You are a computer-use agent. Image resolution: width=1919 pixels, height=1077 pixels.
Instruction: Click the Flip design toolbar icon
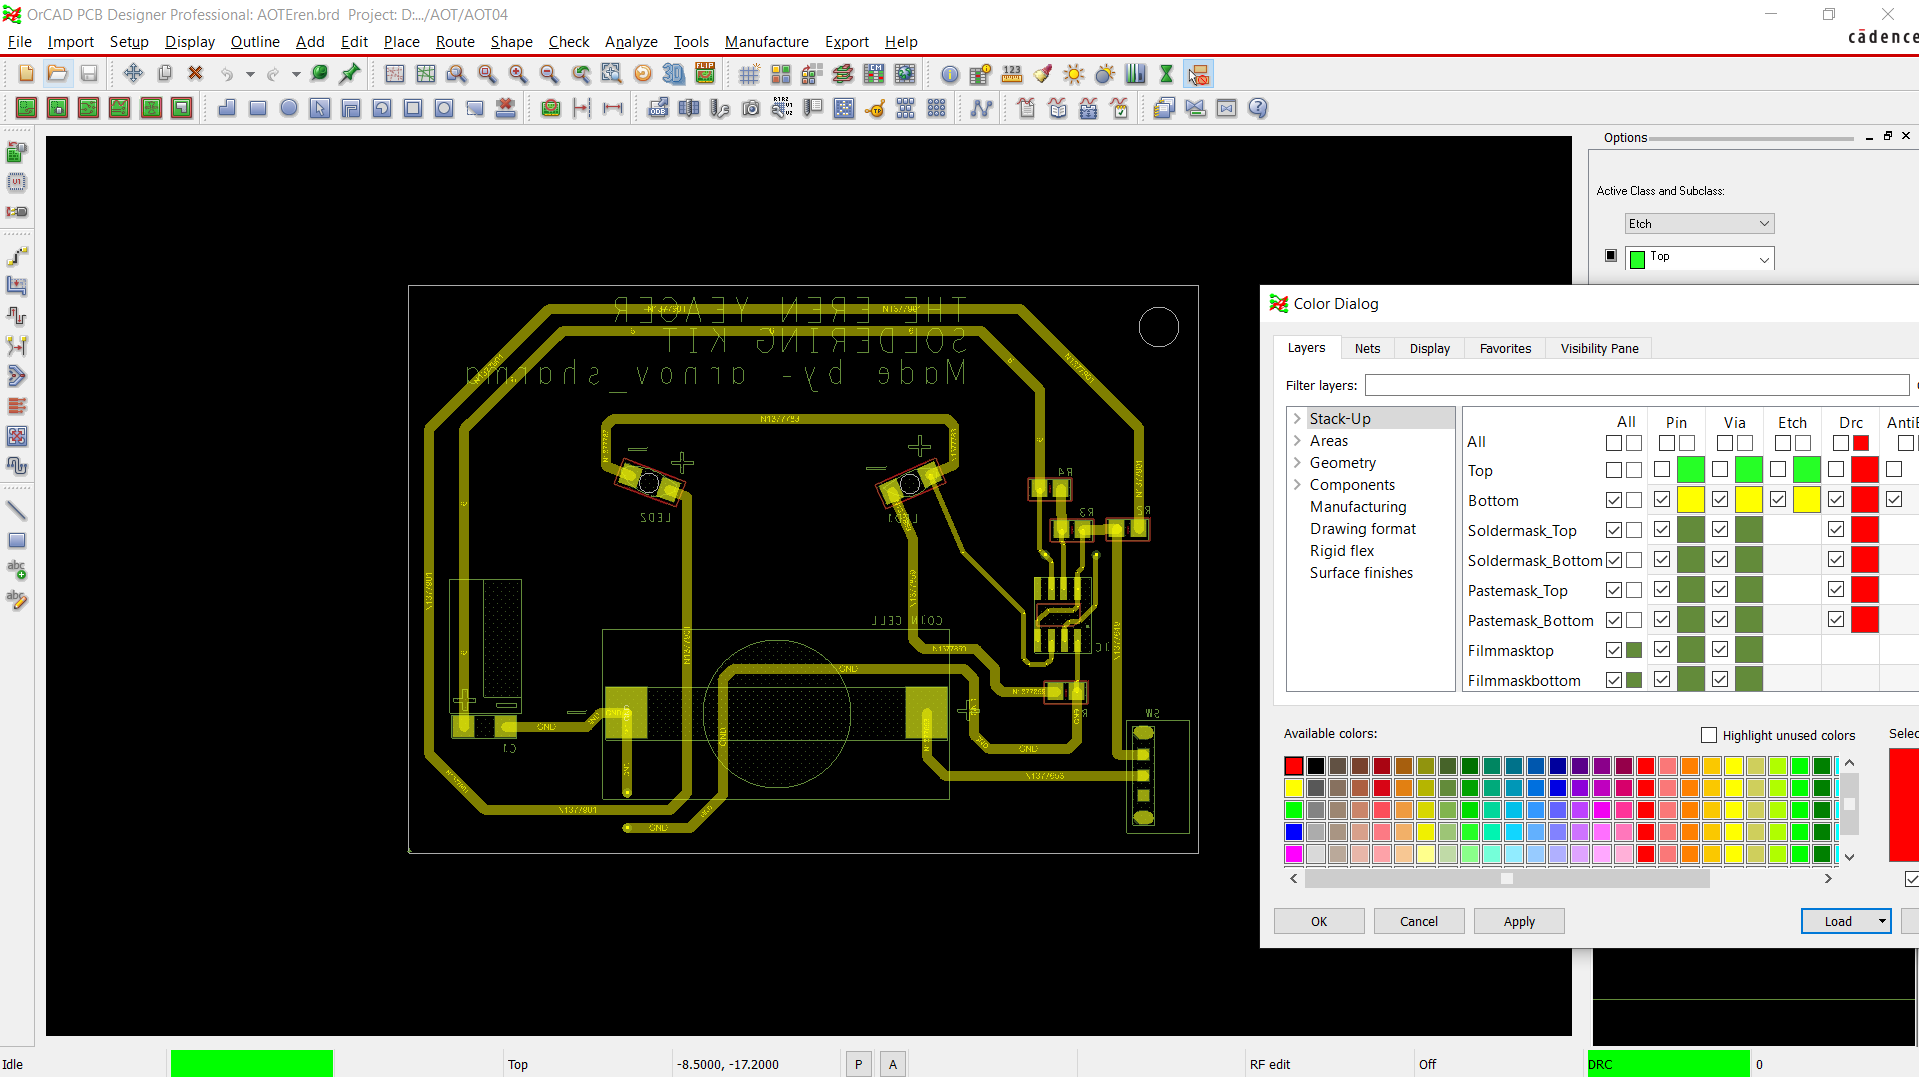(705, 74)
